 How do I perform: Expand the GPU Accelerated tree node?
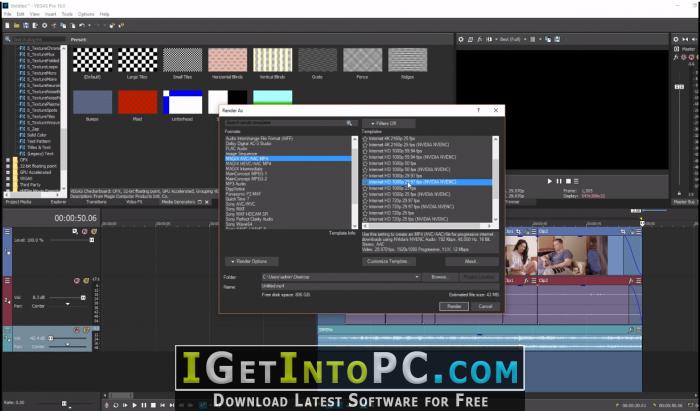coord(8,172)
